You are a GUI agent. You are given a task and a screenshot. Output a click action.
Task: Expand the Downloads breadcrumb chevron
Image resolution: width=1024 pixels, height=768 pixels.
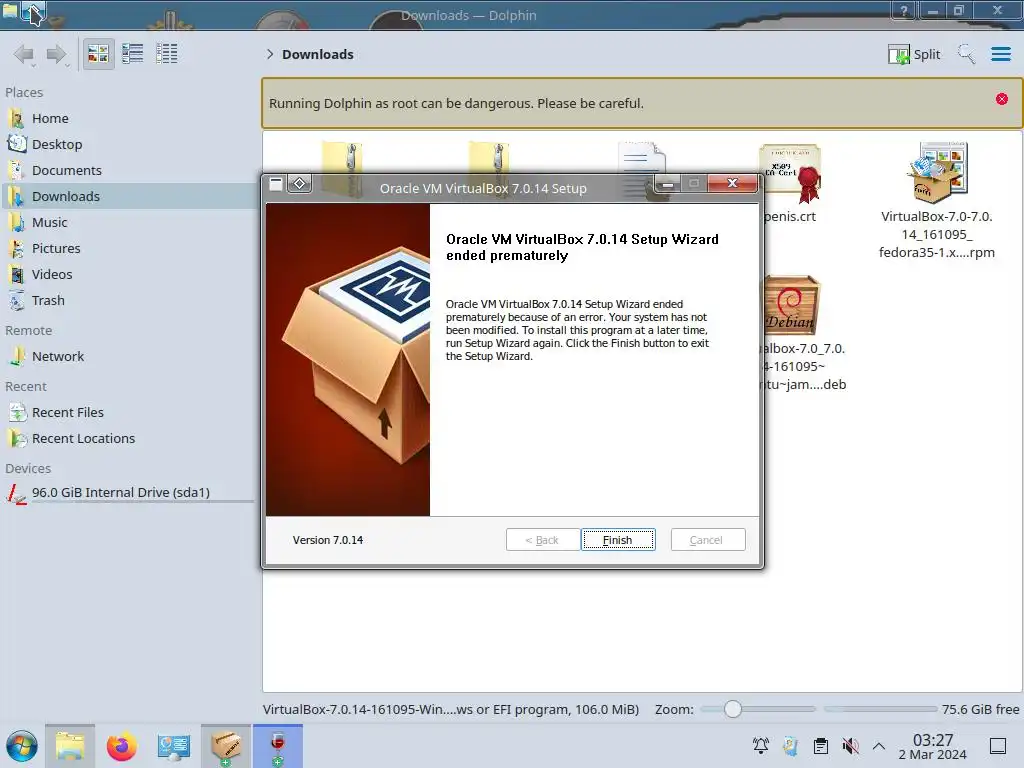pos(270,54)
